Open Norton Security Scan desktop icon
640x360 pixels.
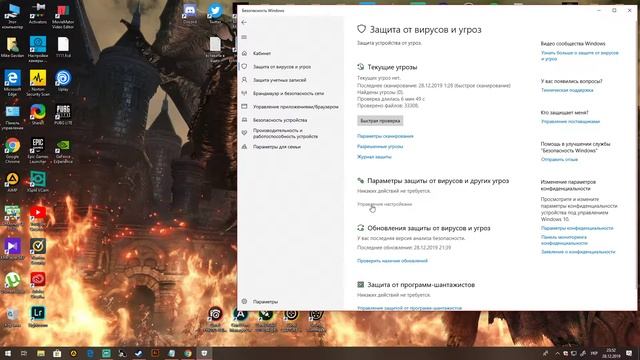(38, 83)
